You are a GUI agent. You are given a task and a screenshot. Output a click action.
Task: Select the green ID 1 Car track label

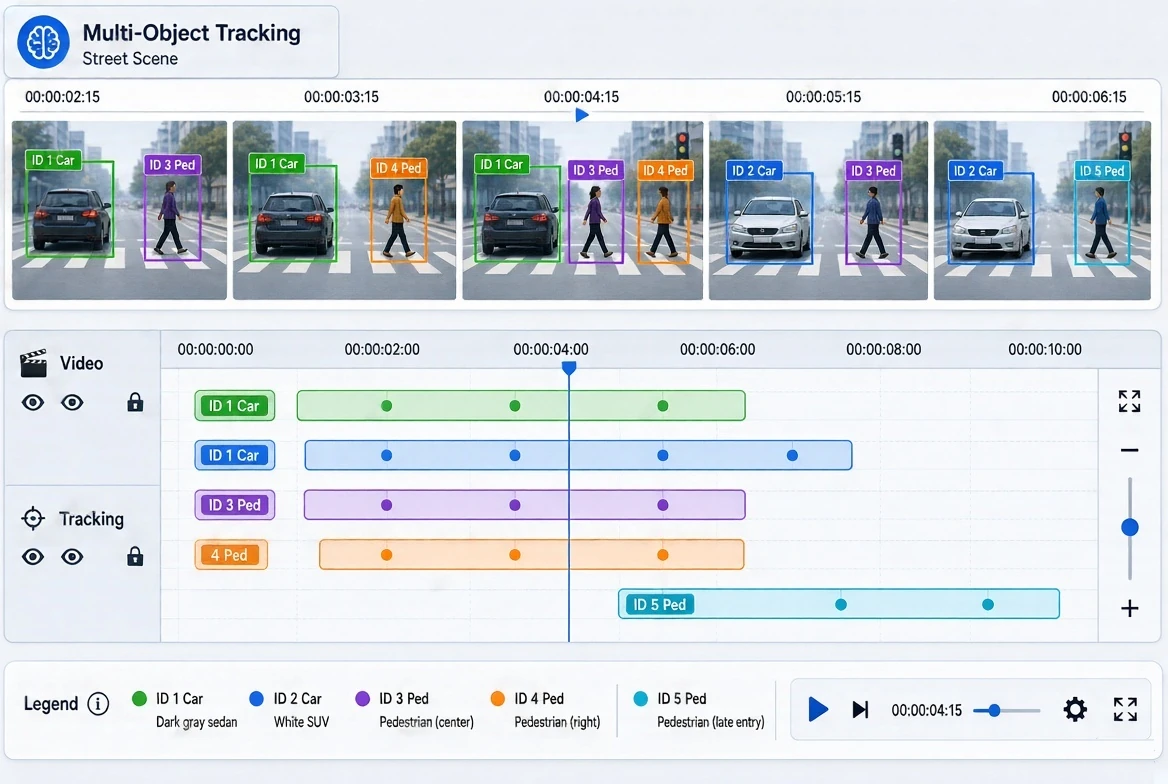pyautogui.click(x=235, y=405)
